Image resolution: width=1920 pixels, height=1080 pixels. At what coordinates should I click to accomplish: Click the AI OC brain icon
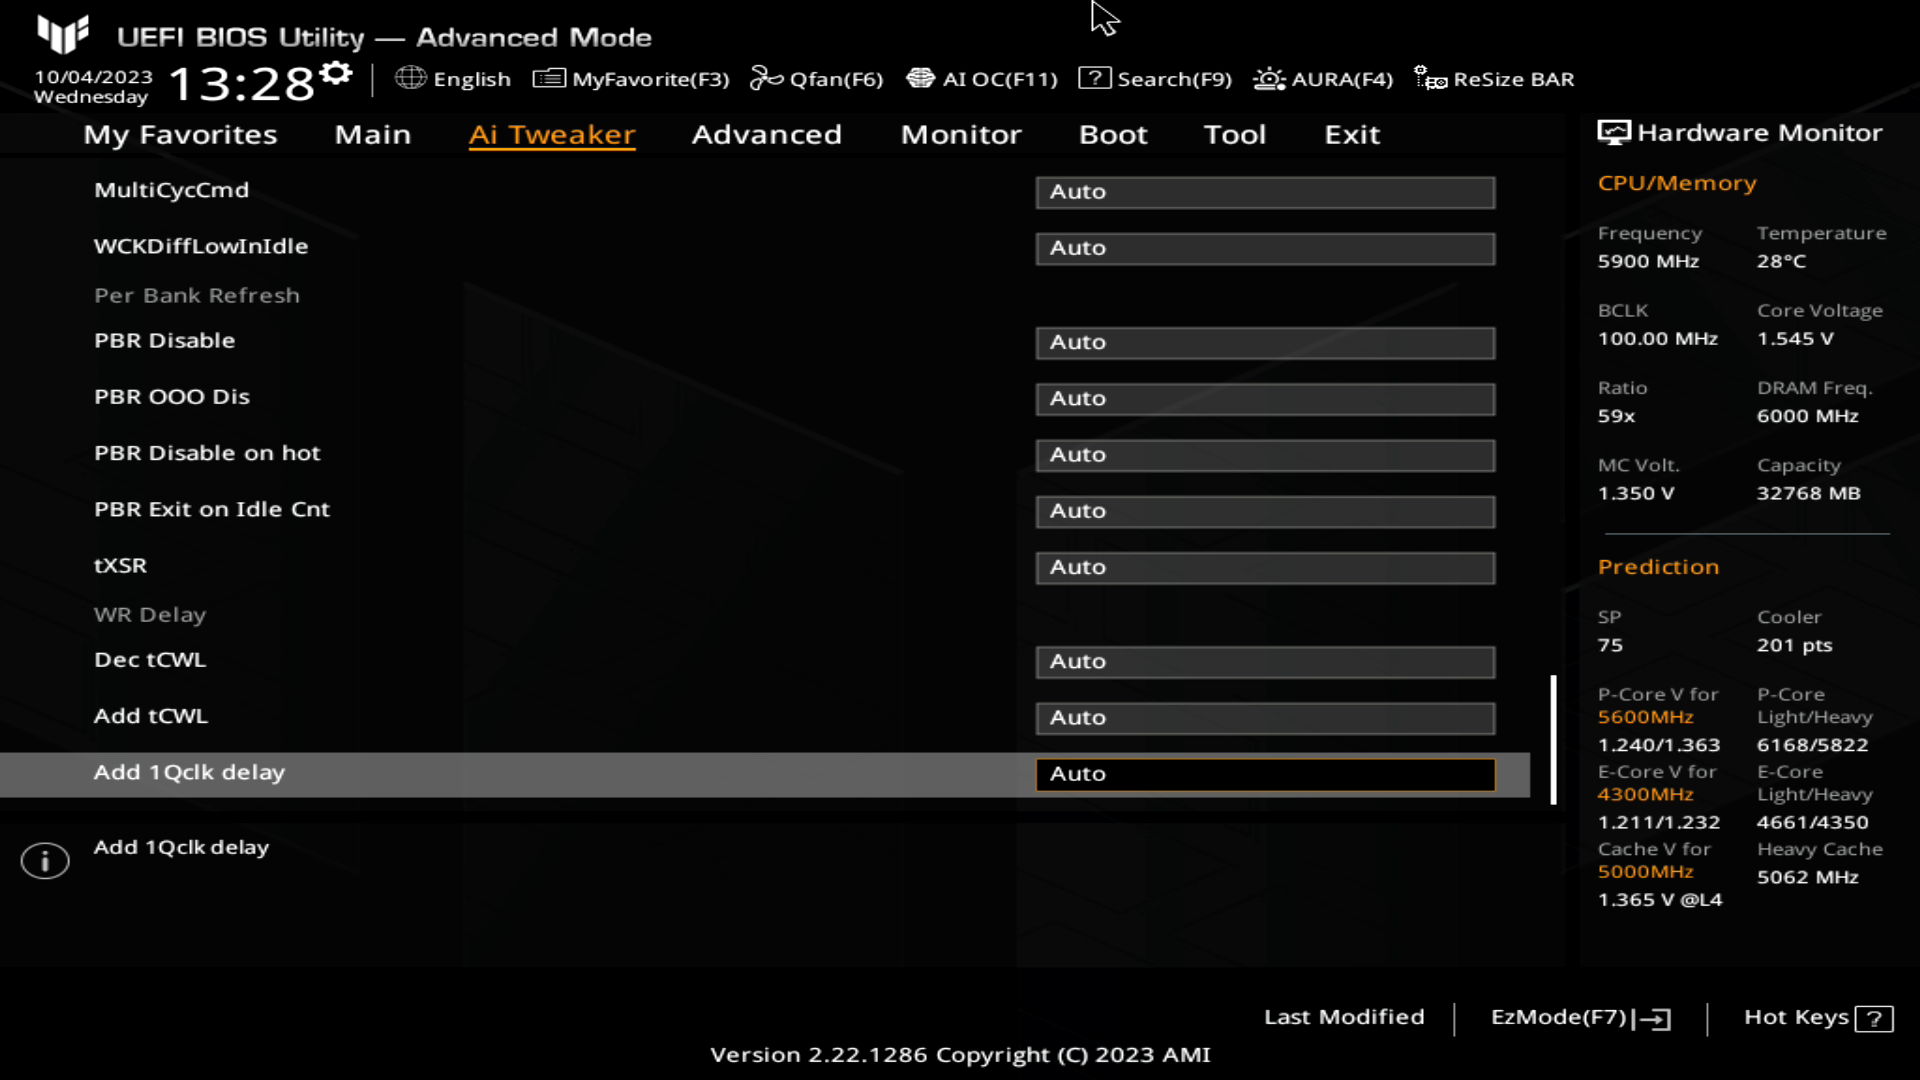(x=920, y=78)
